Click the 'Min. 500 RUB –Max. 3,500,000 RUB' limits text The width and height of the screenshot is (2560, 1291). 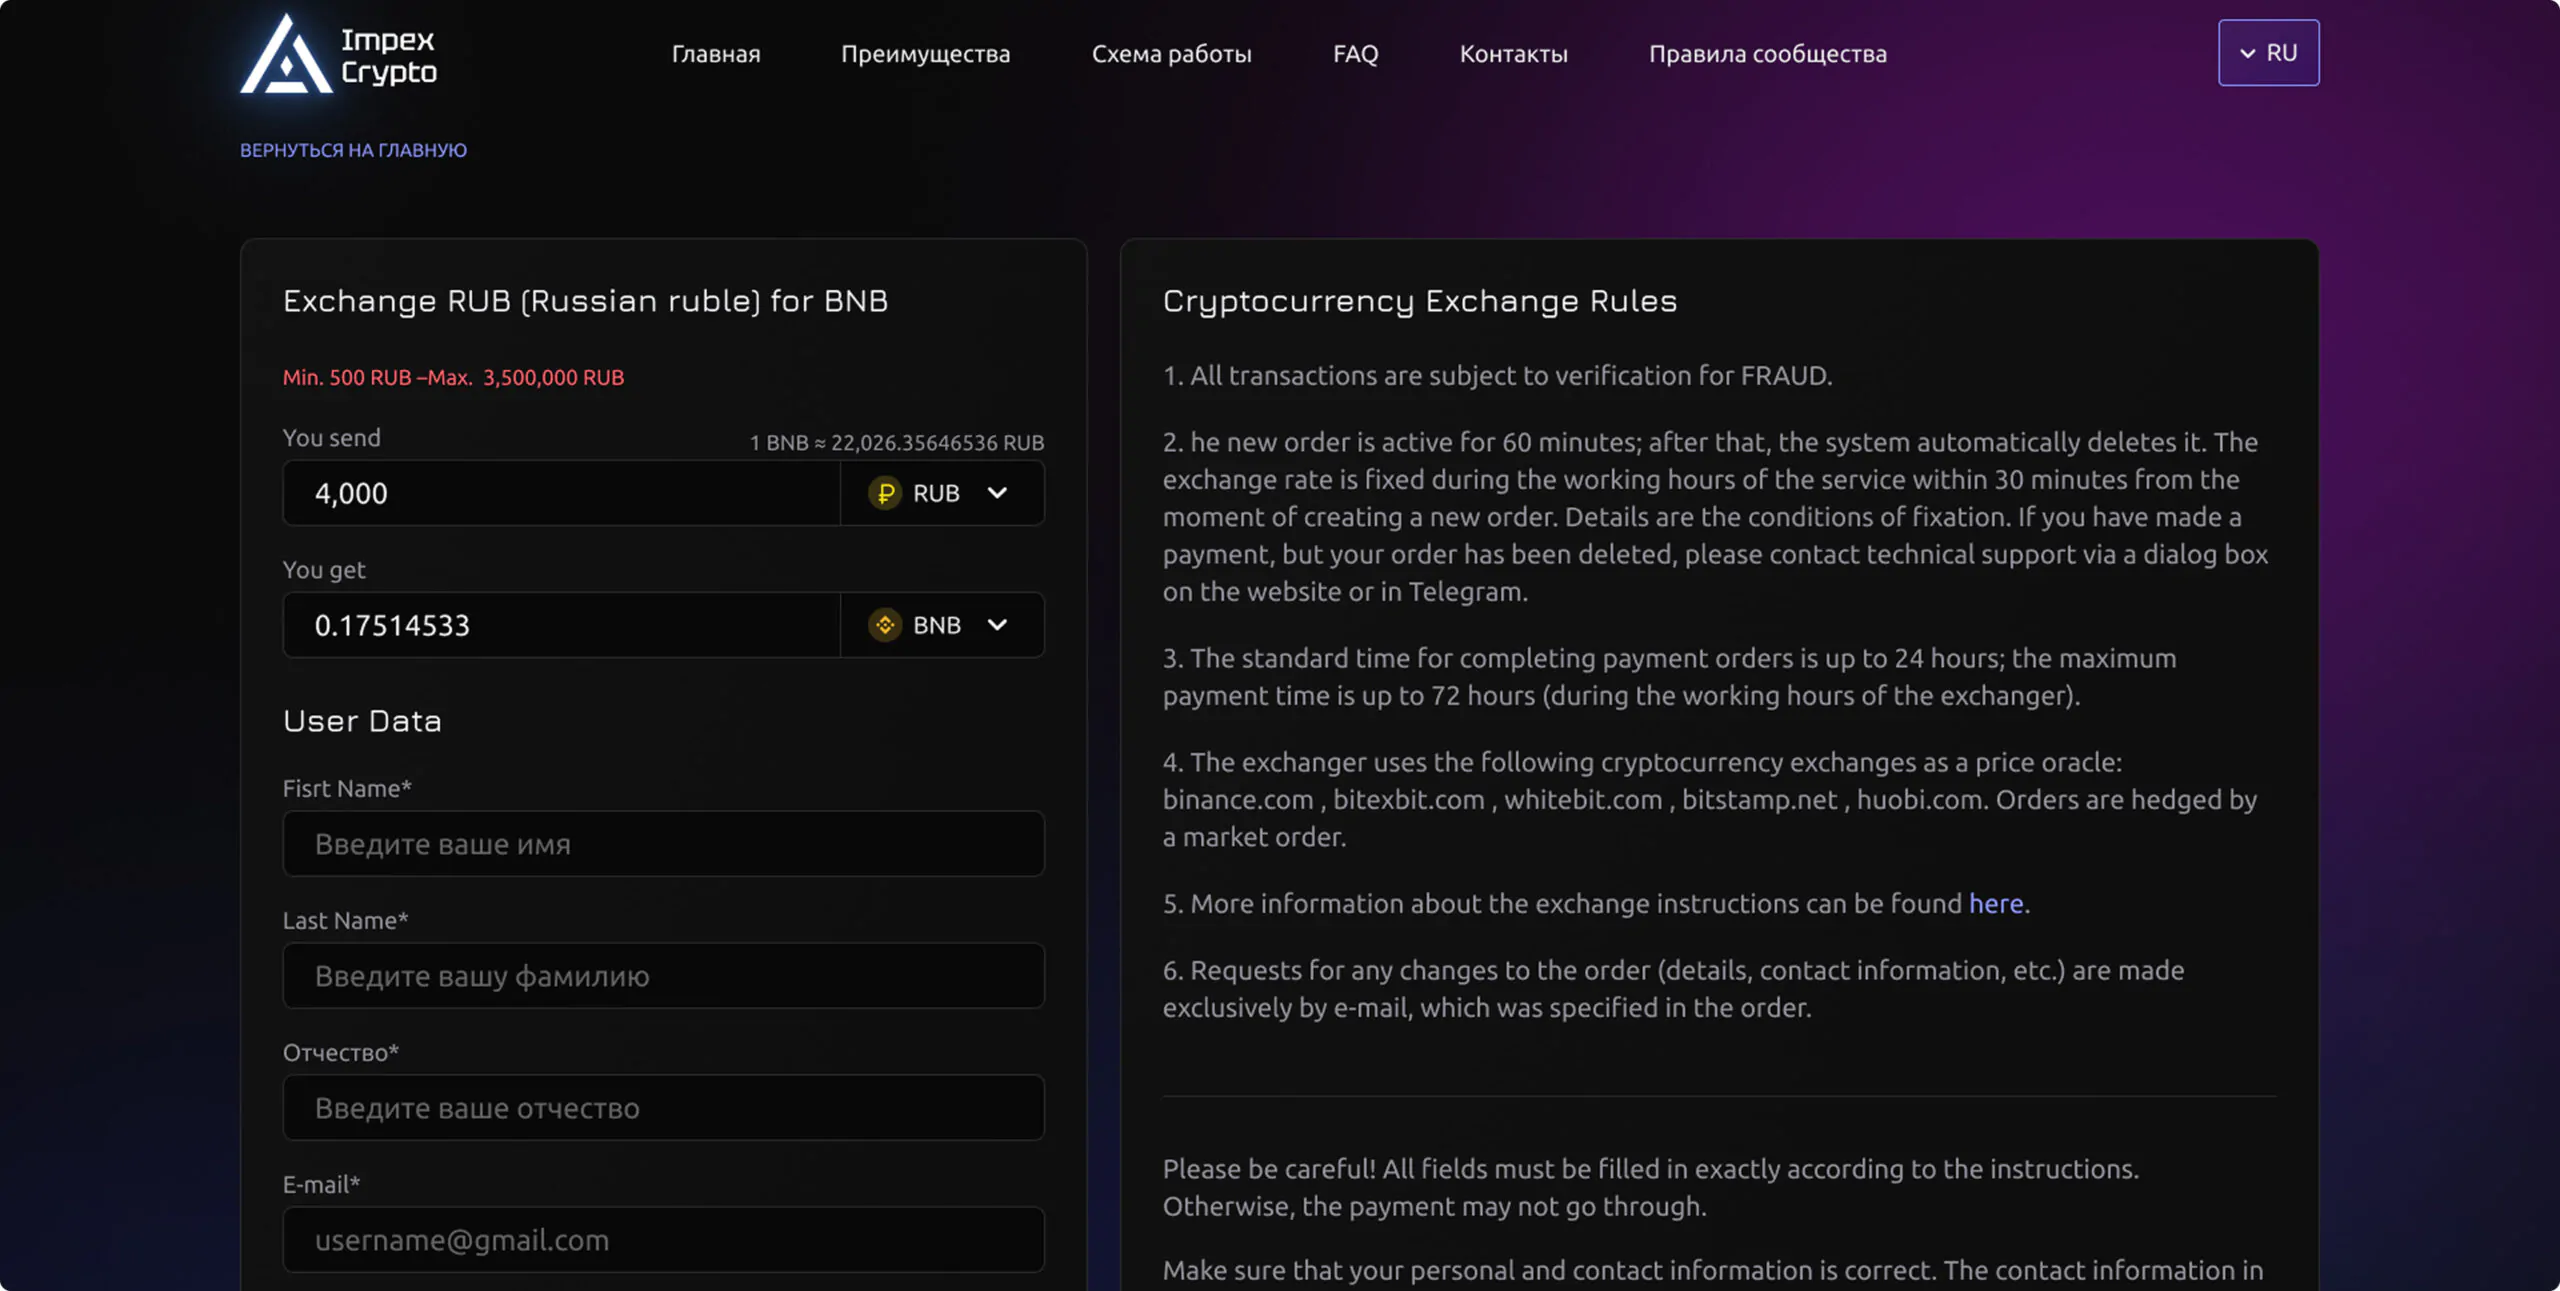(453, 378)
